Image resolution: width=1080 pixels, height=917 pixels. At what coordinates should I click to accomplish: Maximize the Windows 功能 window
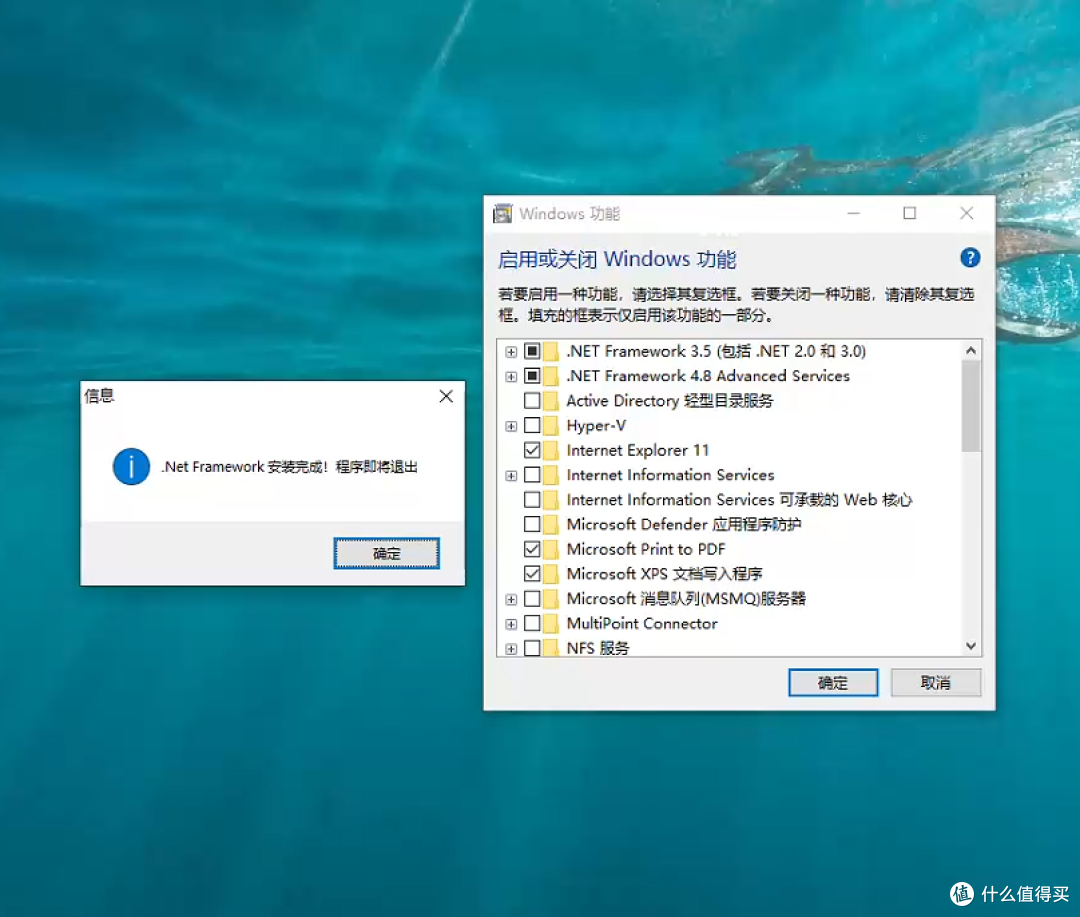tap(910, 214)
